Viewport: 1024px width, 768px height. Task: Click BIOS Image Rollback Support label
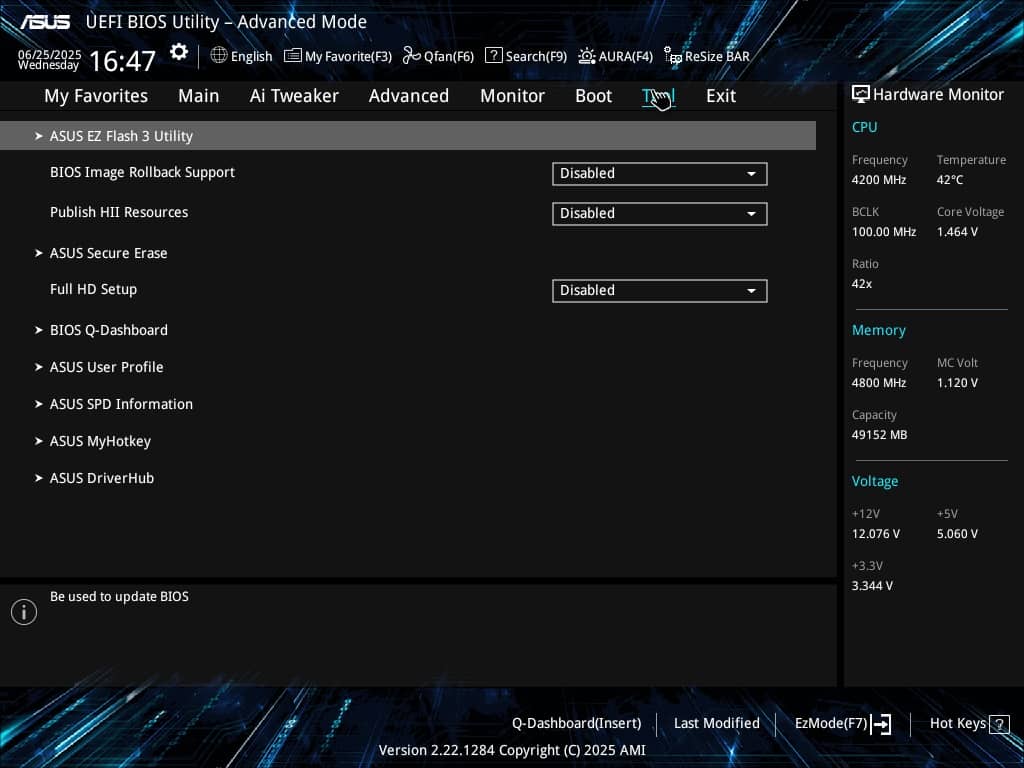tap(142, 172)
